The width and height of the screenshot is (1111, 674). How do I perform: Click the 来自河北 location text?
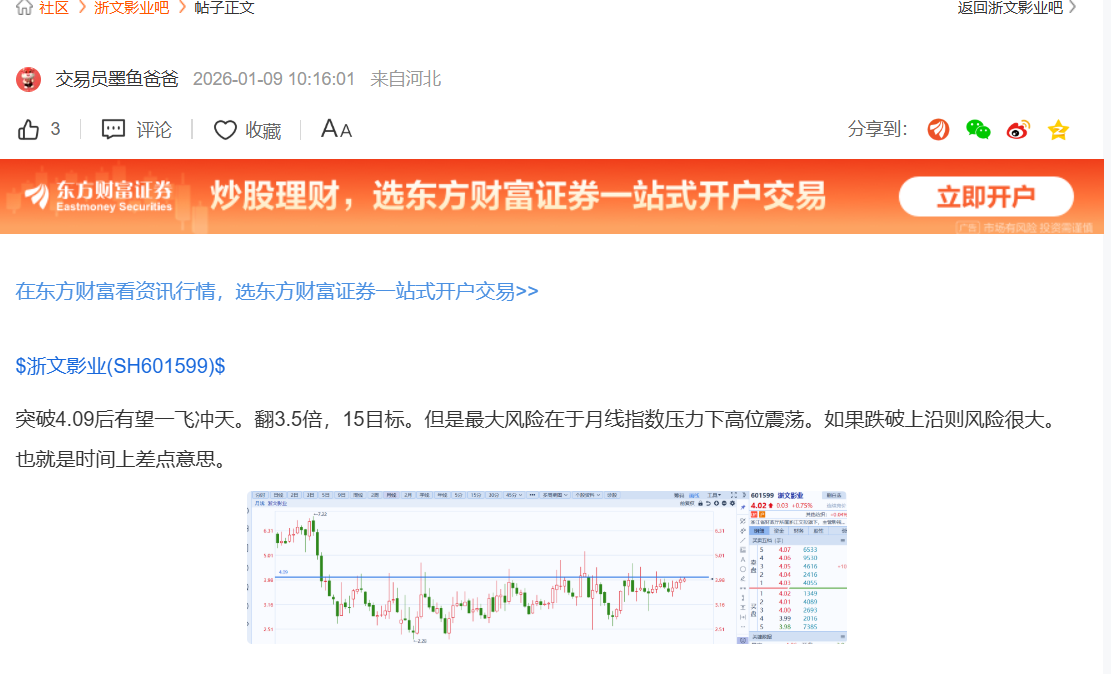[406, 79]
